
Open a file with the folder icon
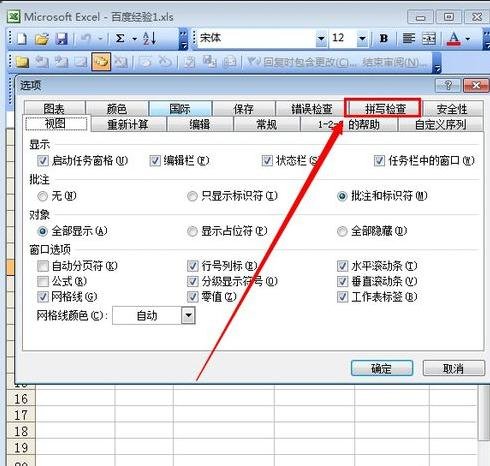pos(42,39)
